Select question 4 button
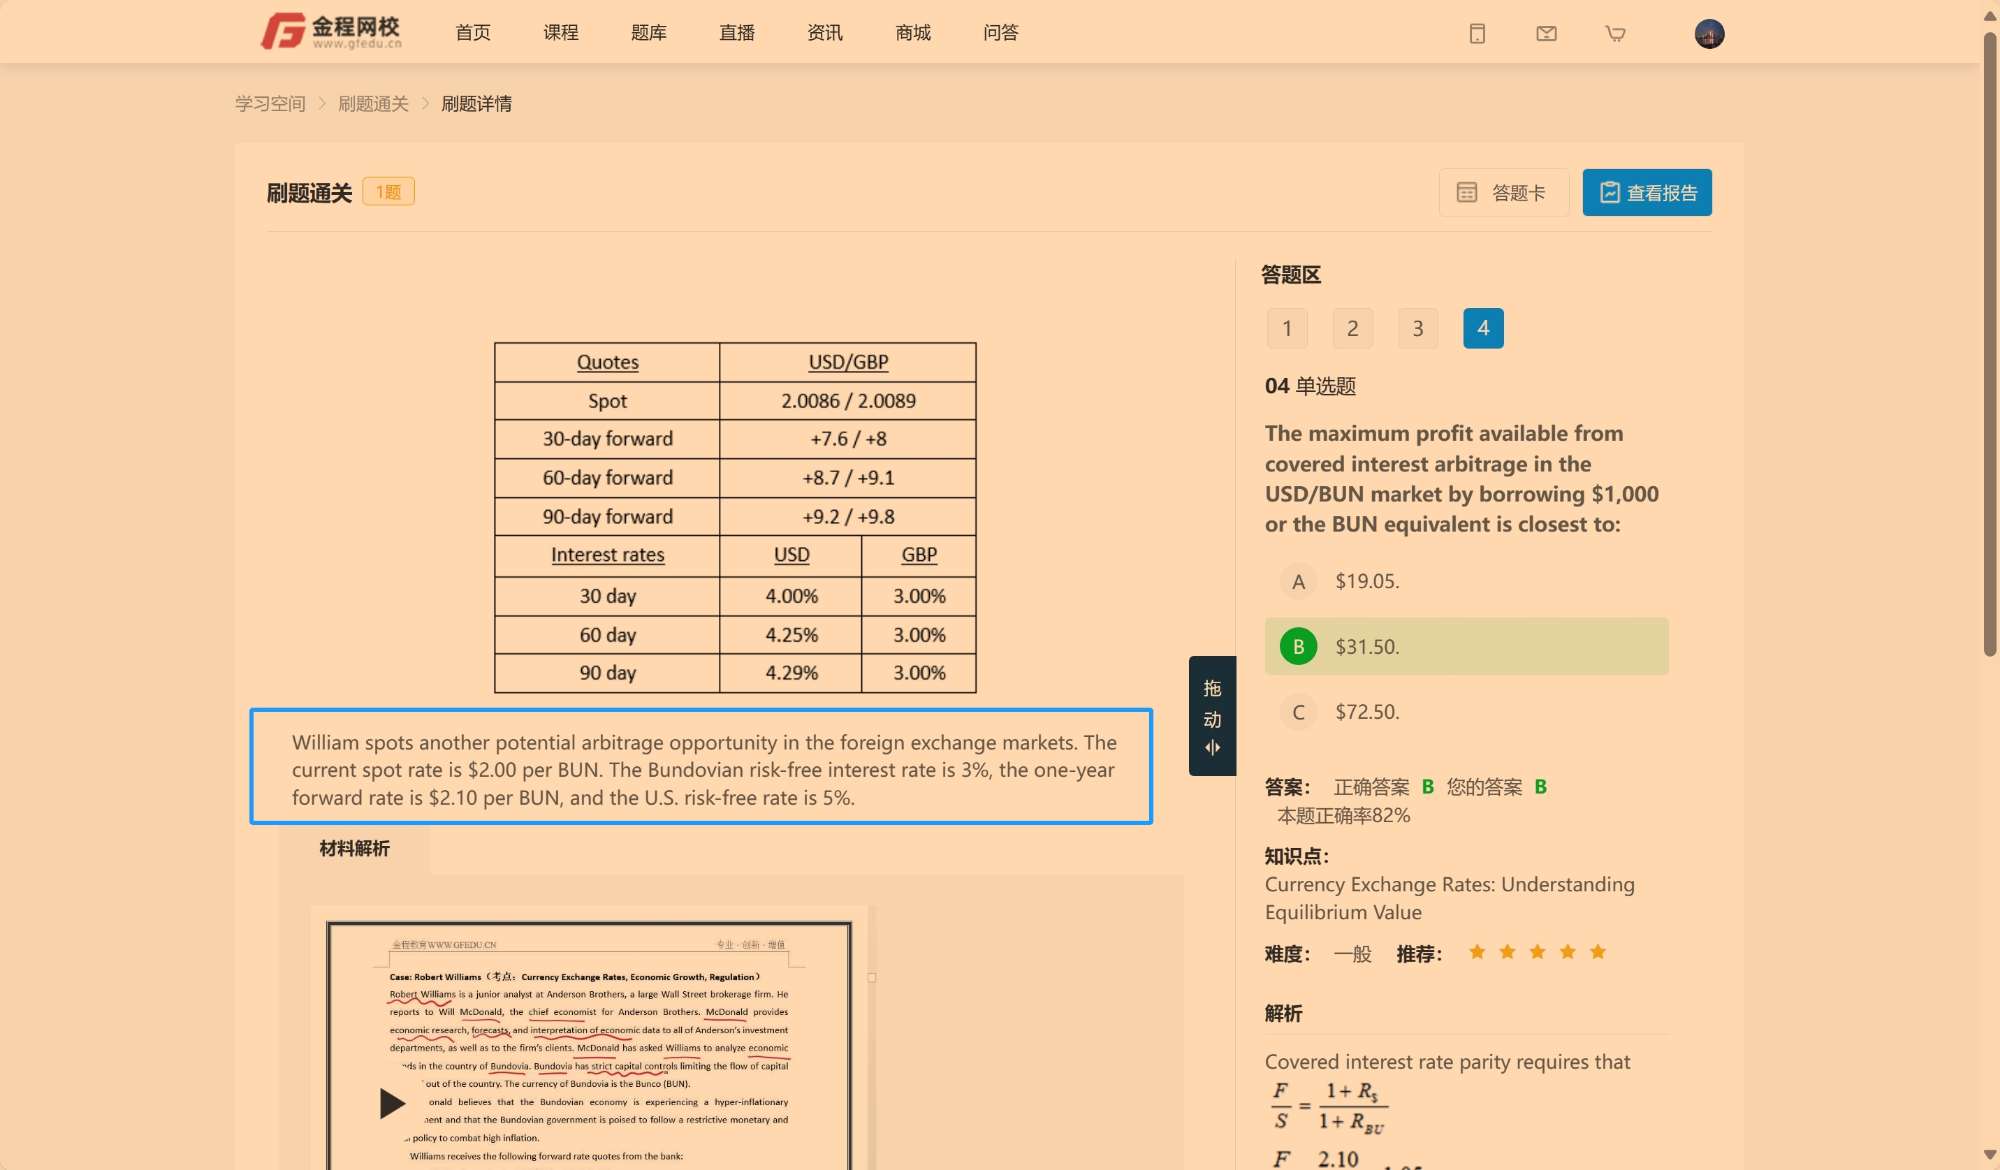Screen dimensions: 2000x1170 coord(1483,328)
